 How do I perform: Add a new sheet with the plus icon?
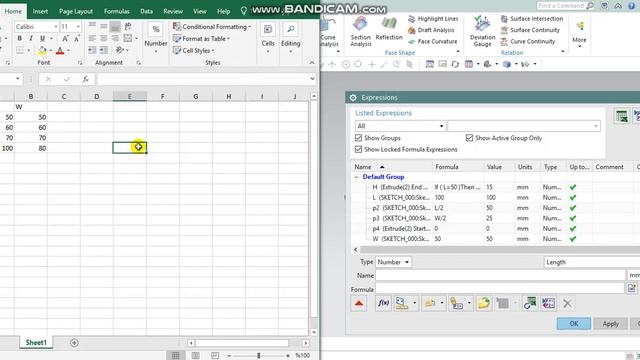[x=74, y=343]
